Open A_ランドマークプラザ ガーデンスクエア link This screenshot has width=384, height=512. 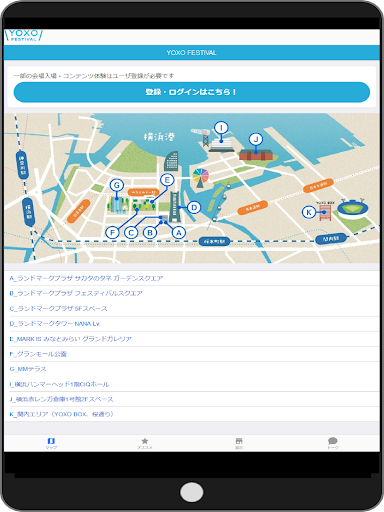[192, 278]
